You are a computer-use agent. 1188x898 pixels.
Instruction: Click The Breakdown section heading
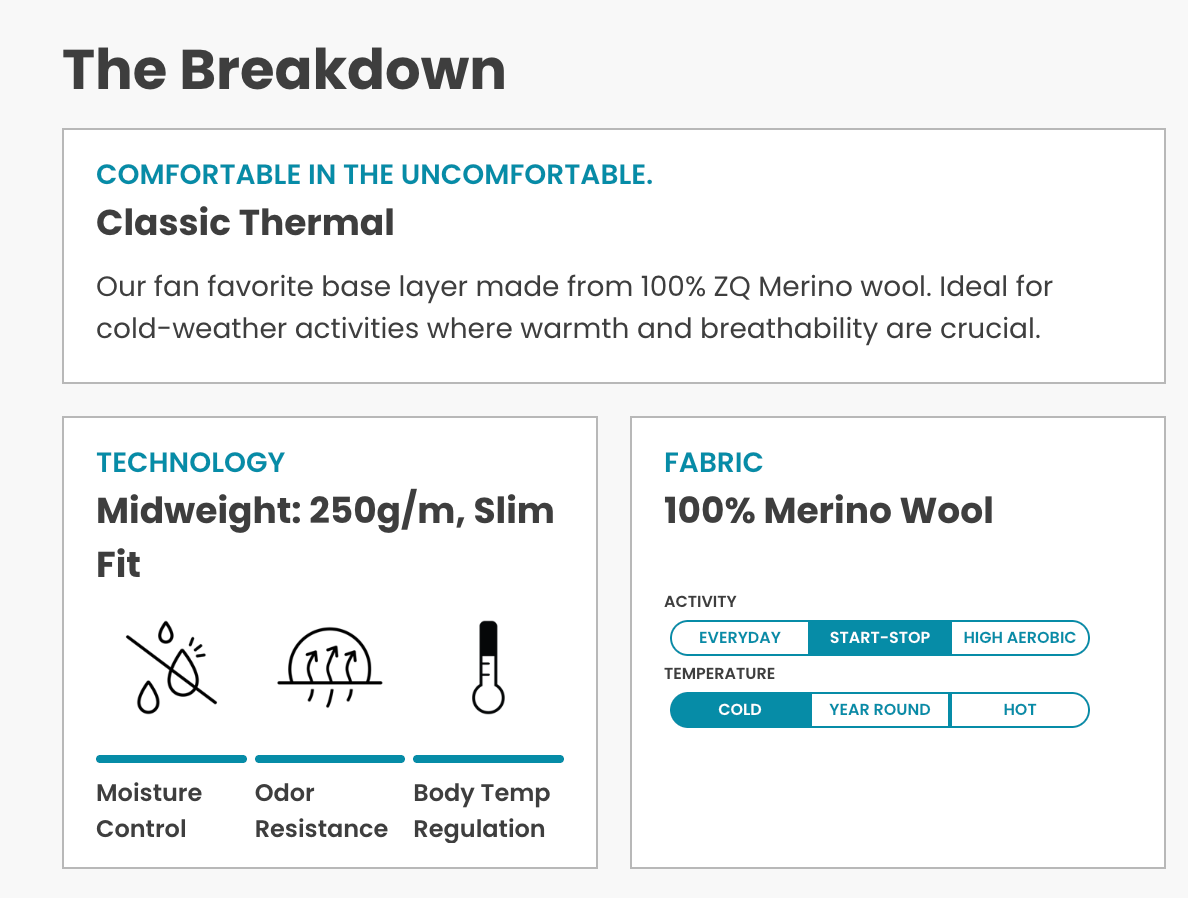(284, 70)
